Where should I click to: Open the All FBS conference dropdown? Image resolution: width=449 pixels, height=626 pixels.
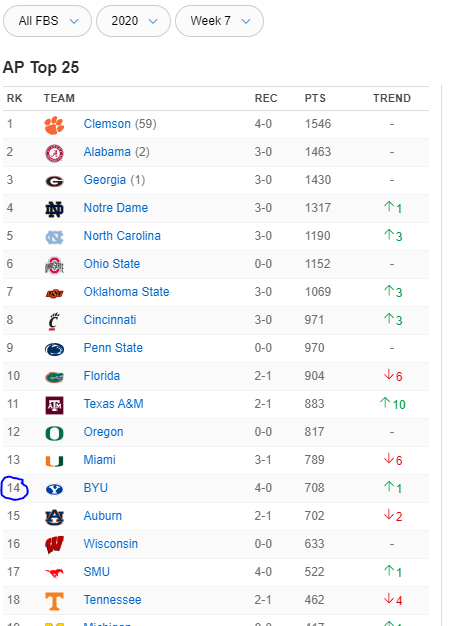(x=47, y=21)
